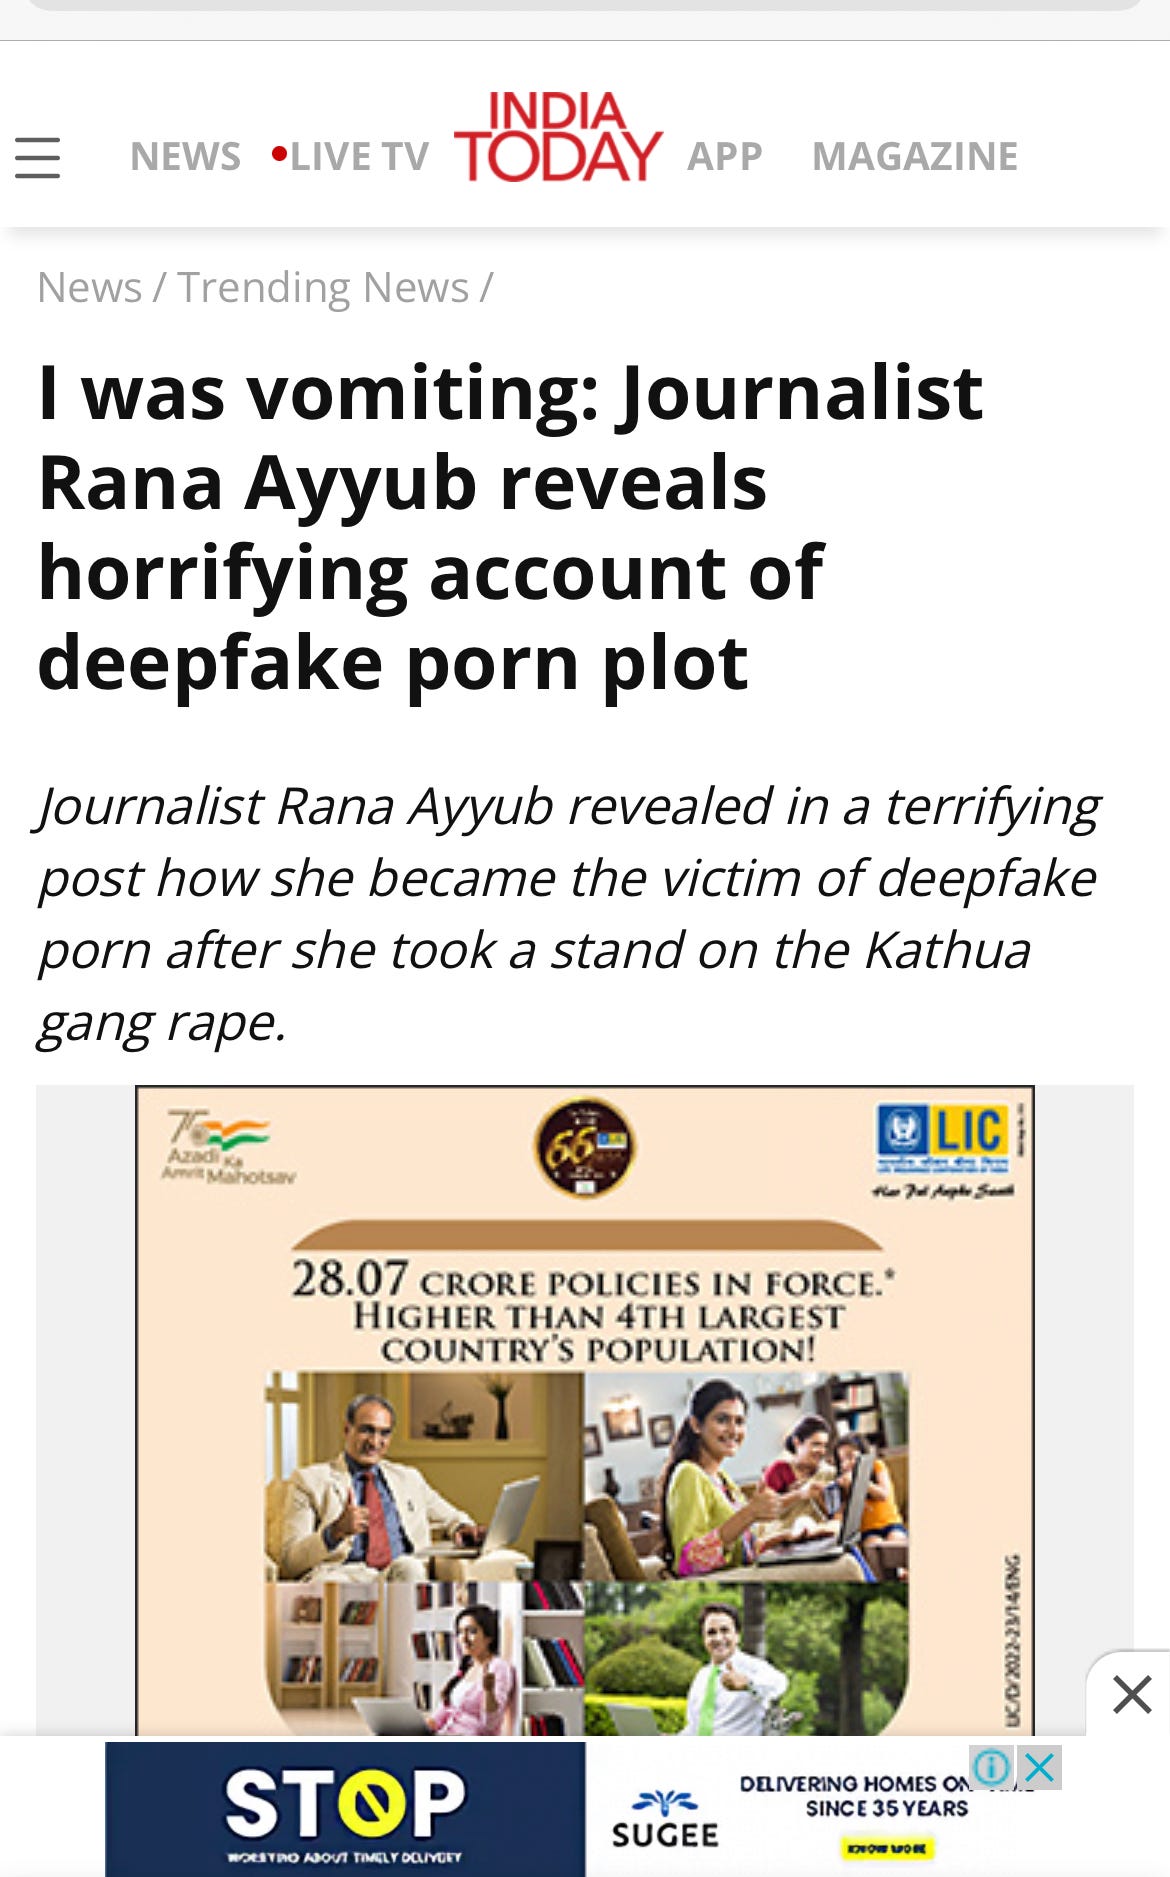The height and width of the screenshot is (1877, 1170).
Task: Open the NEWS section
Action: point(185,157)
